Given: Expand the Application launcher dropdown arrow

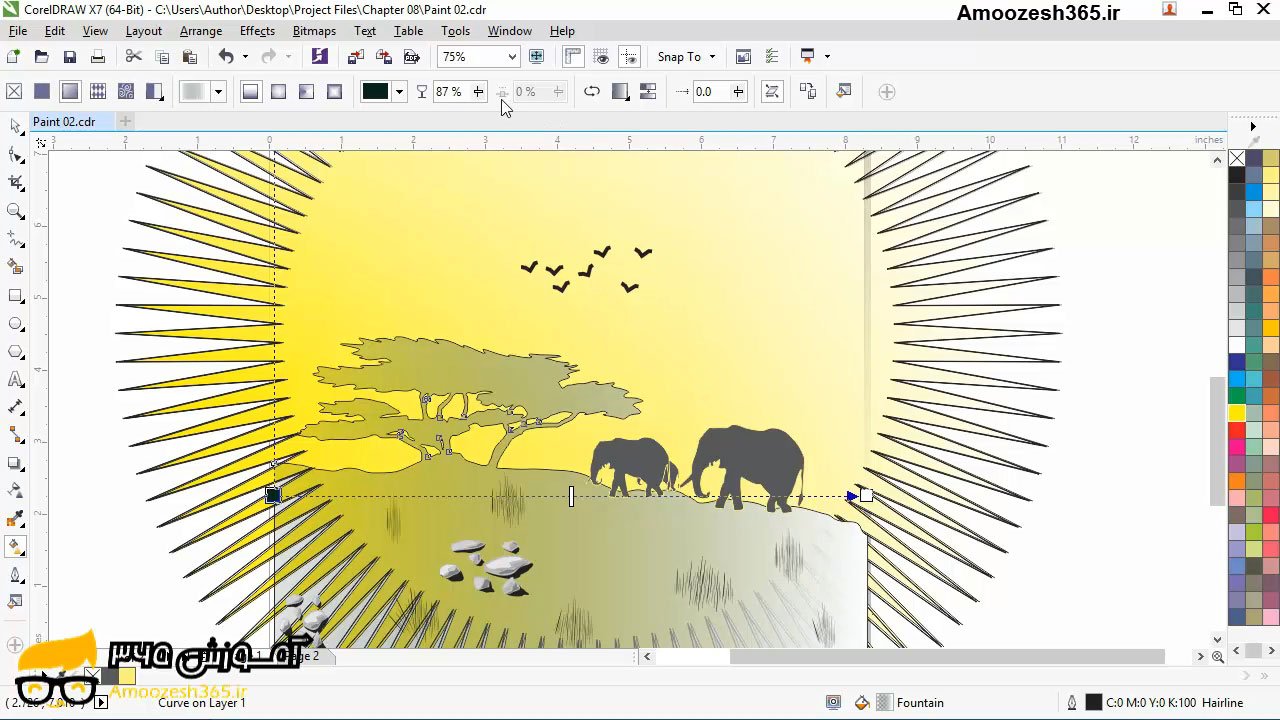Looking at the screenshot, I should tap(827, 57).
